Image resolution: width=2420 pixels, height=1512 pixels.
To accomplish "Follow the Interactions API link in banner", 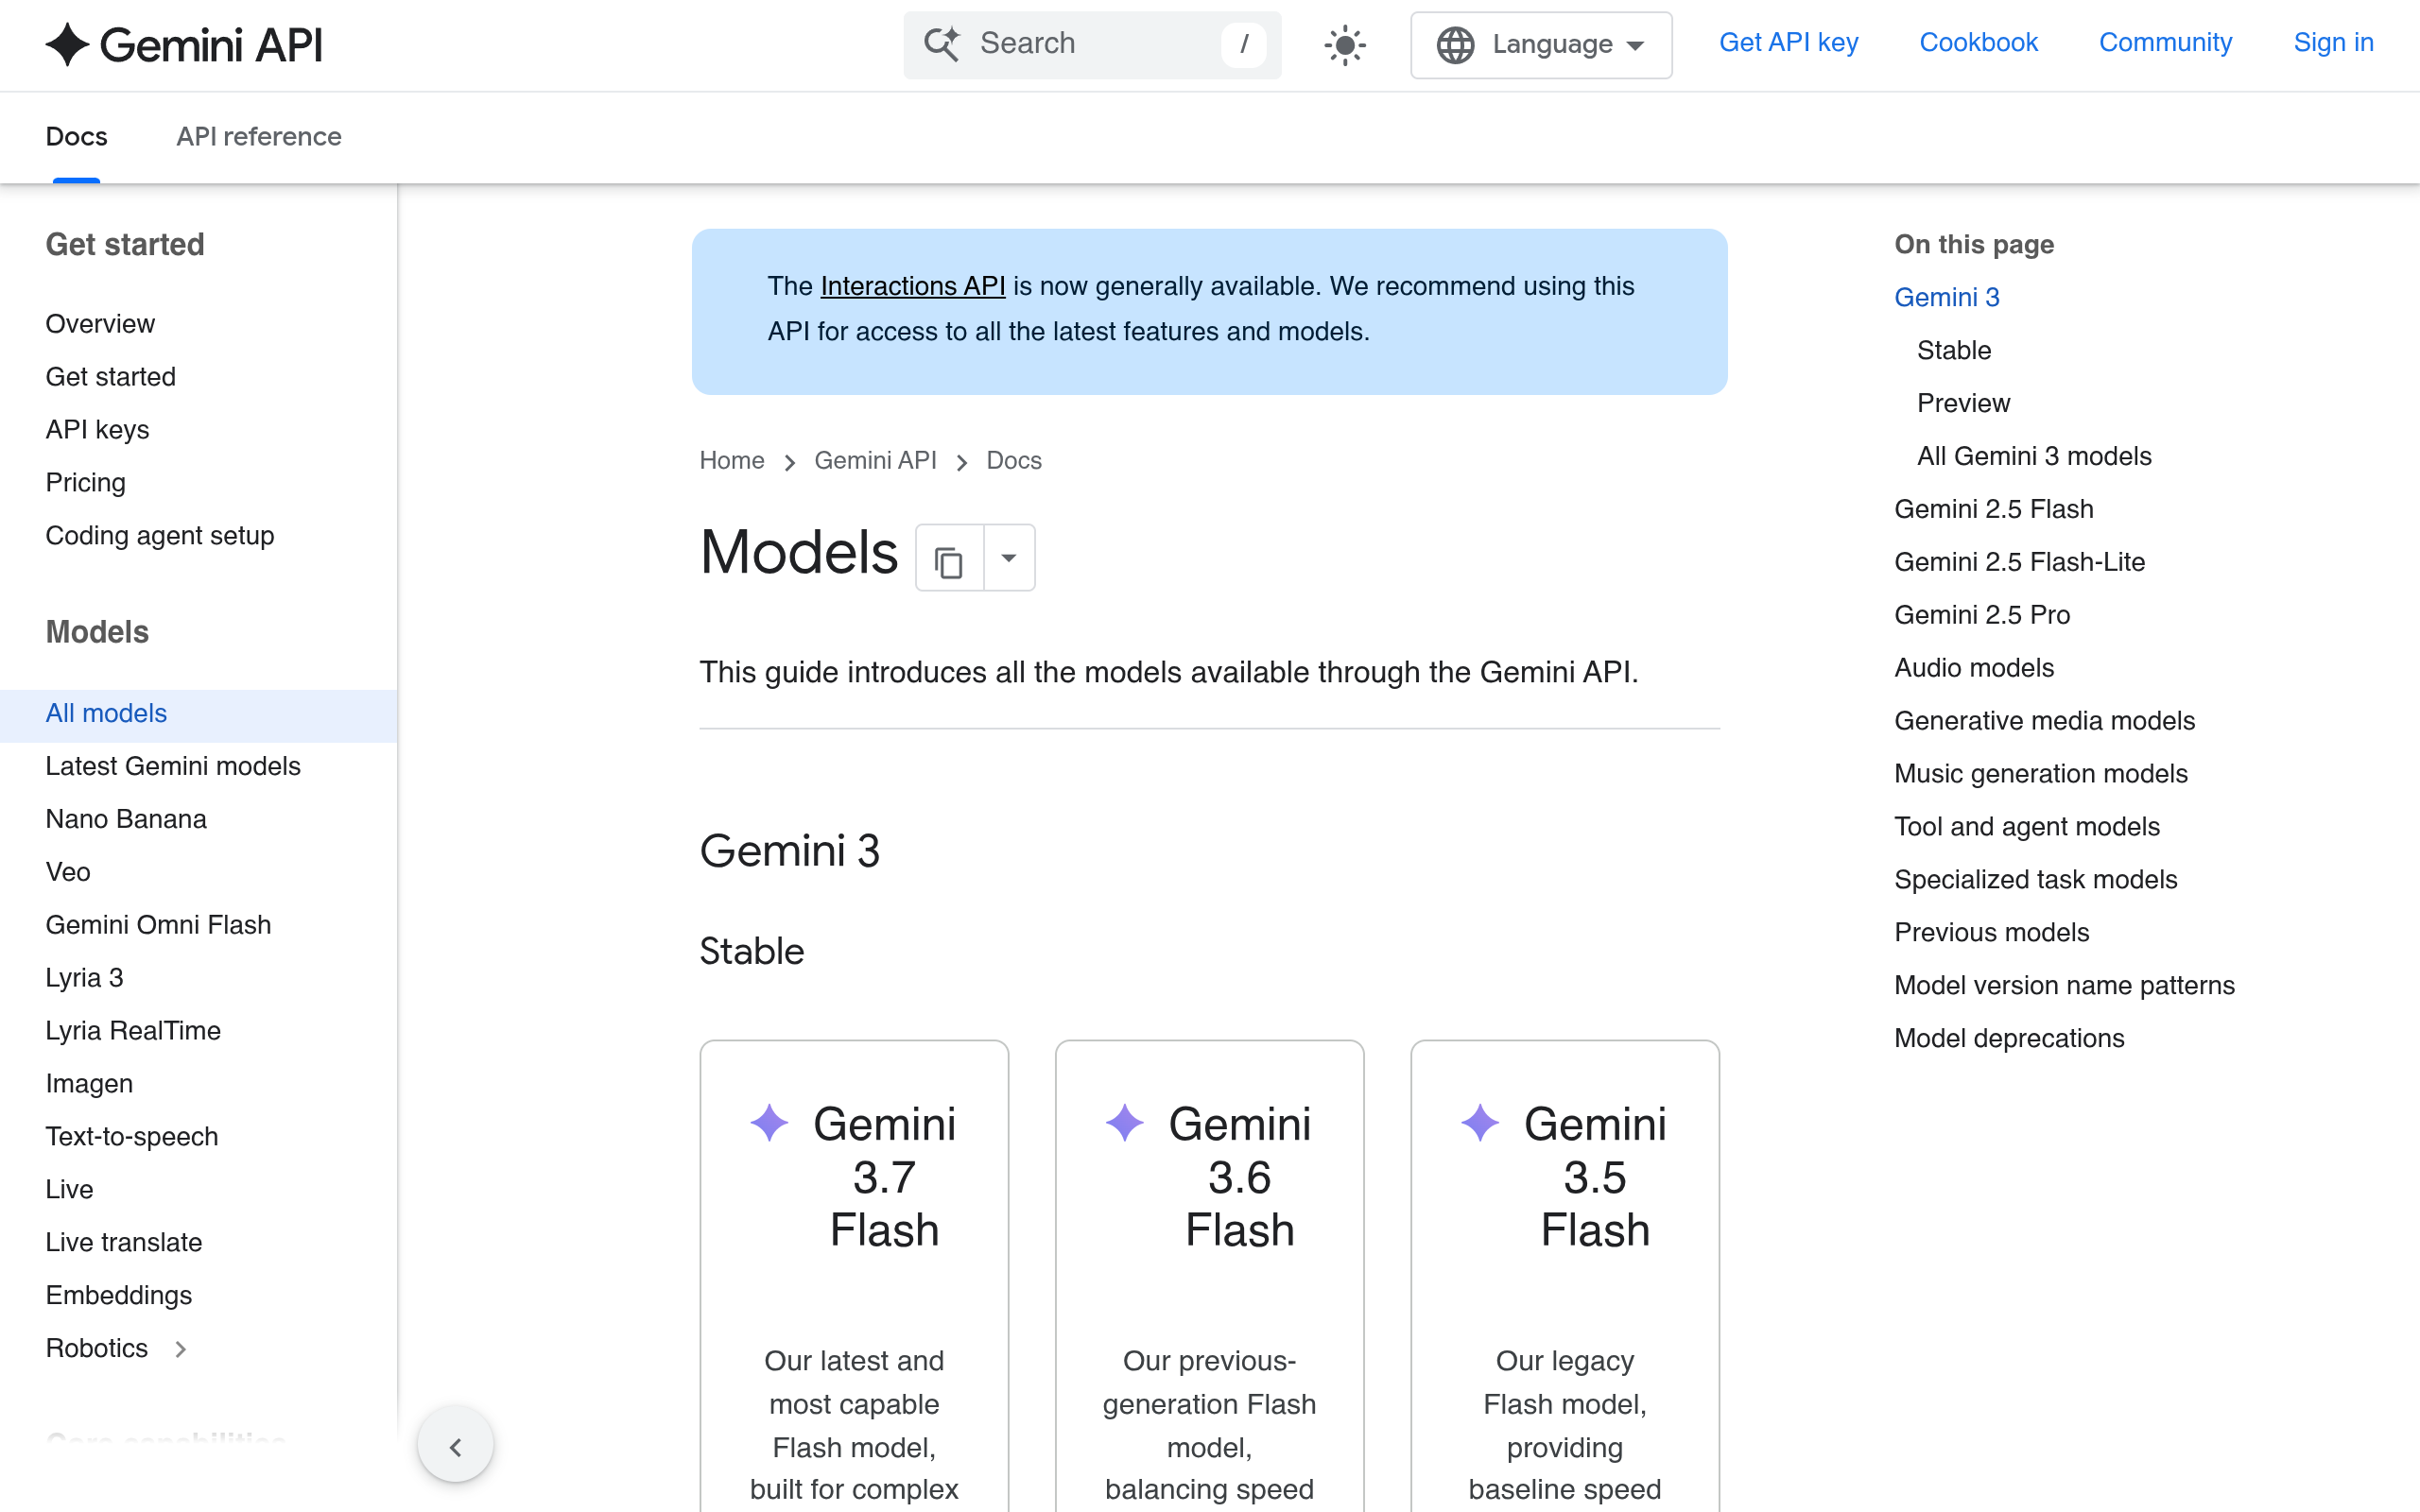I will click(x=912, y=286).
